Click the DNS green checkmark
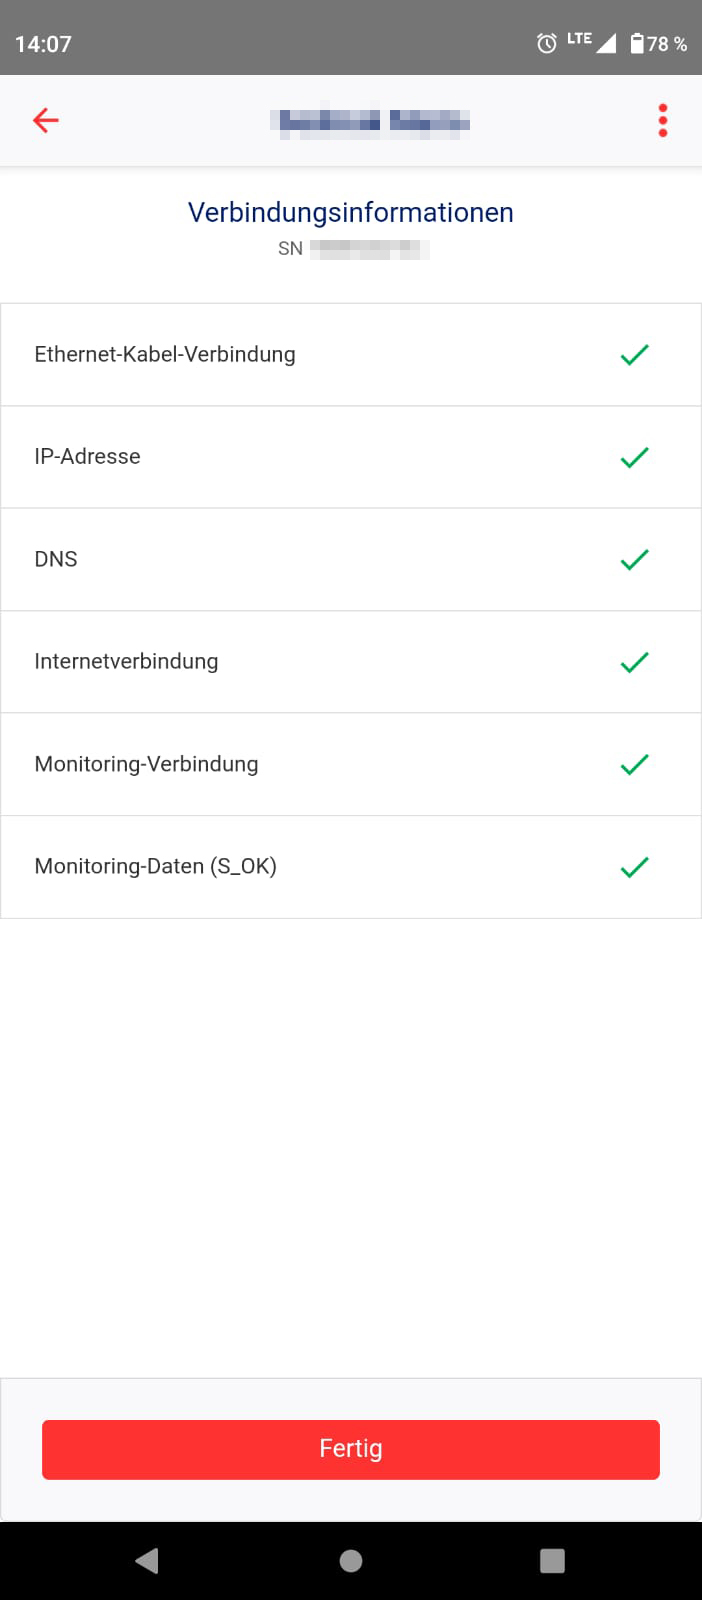This screenshot has height=1600, width=702. point(635,560)
